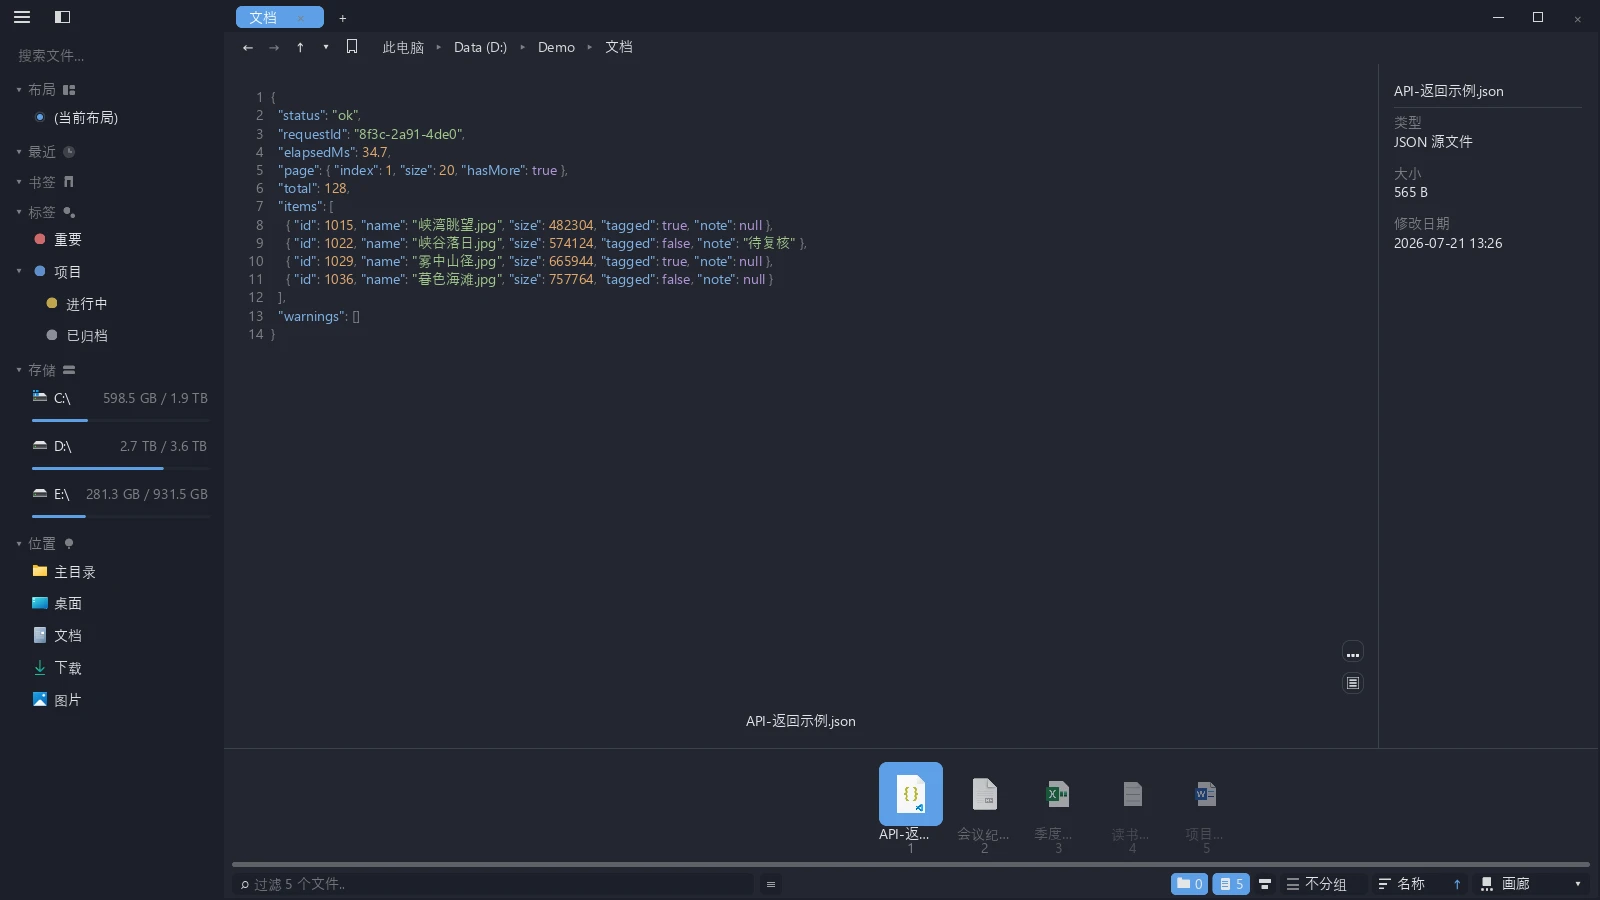Click the group layout icon before 不分组
The width and height of the screenshot is (1600, 900).
1265,884
